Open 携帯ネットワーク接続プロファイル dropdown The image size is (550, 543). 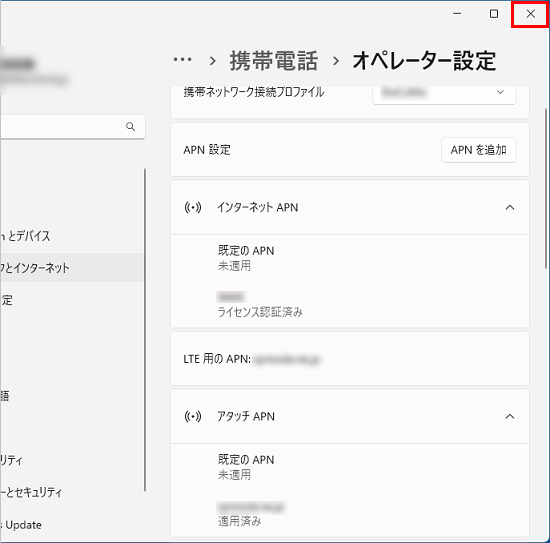444,93
